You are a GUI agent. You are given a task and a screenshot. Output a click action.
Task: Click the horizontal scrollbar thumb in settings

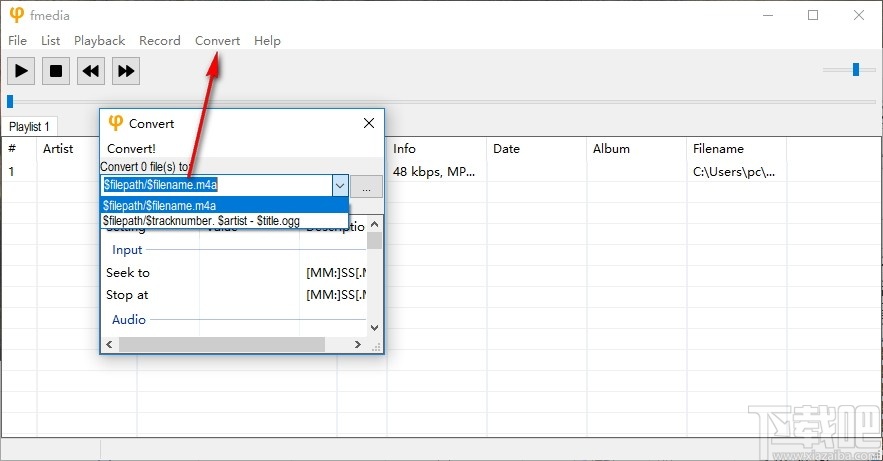(x=222, y=344)
